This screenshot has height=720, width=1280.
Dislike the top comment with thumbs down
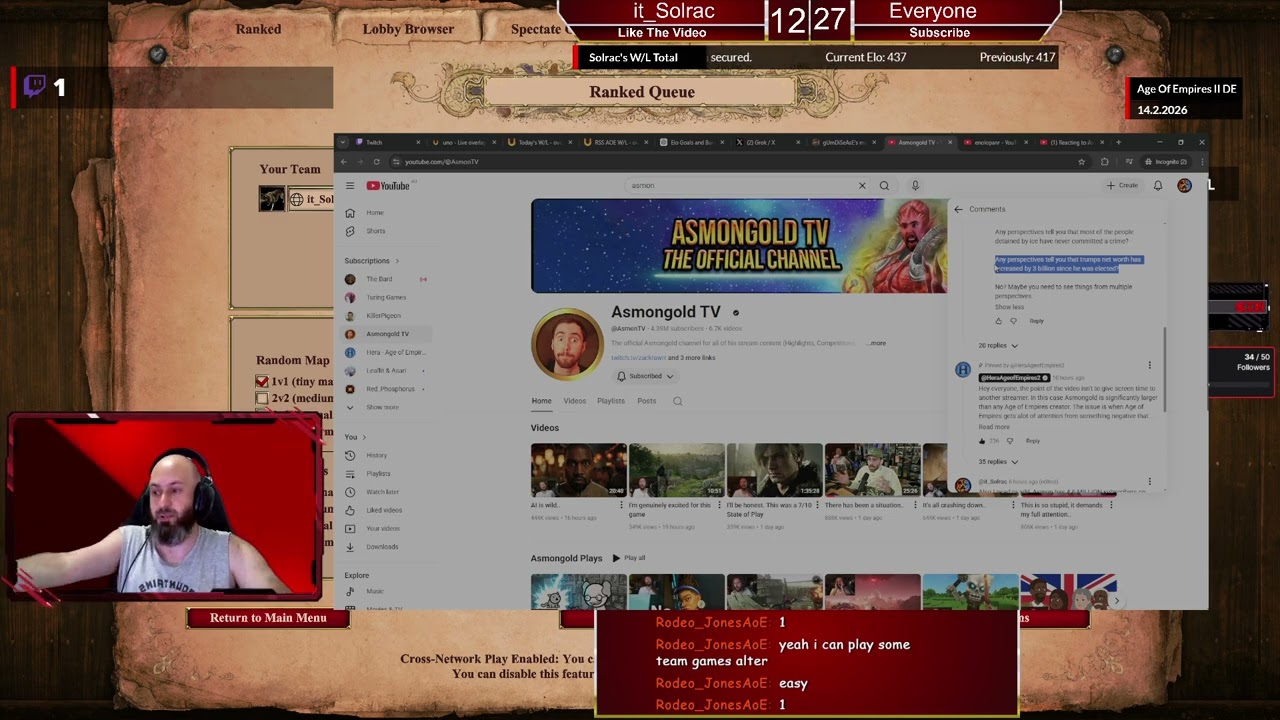[x=1013, y=321]
